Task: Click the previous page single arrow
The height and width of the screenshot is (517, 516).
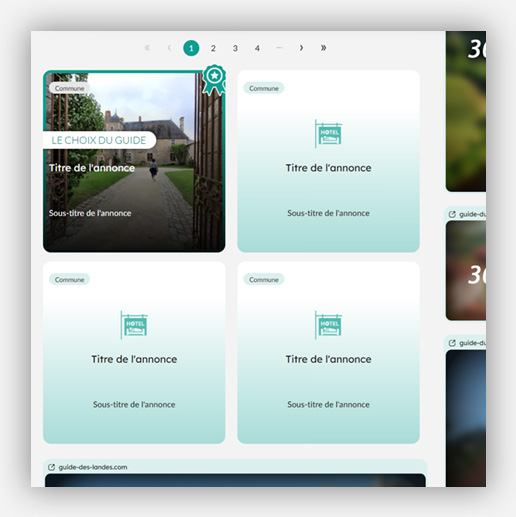Action: pos(169,48)
